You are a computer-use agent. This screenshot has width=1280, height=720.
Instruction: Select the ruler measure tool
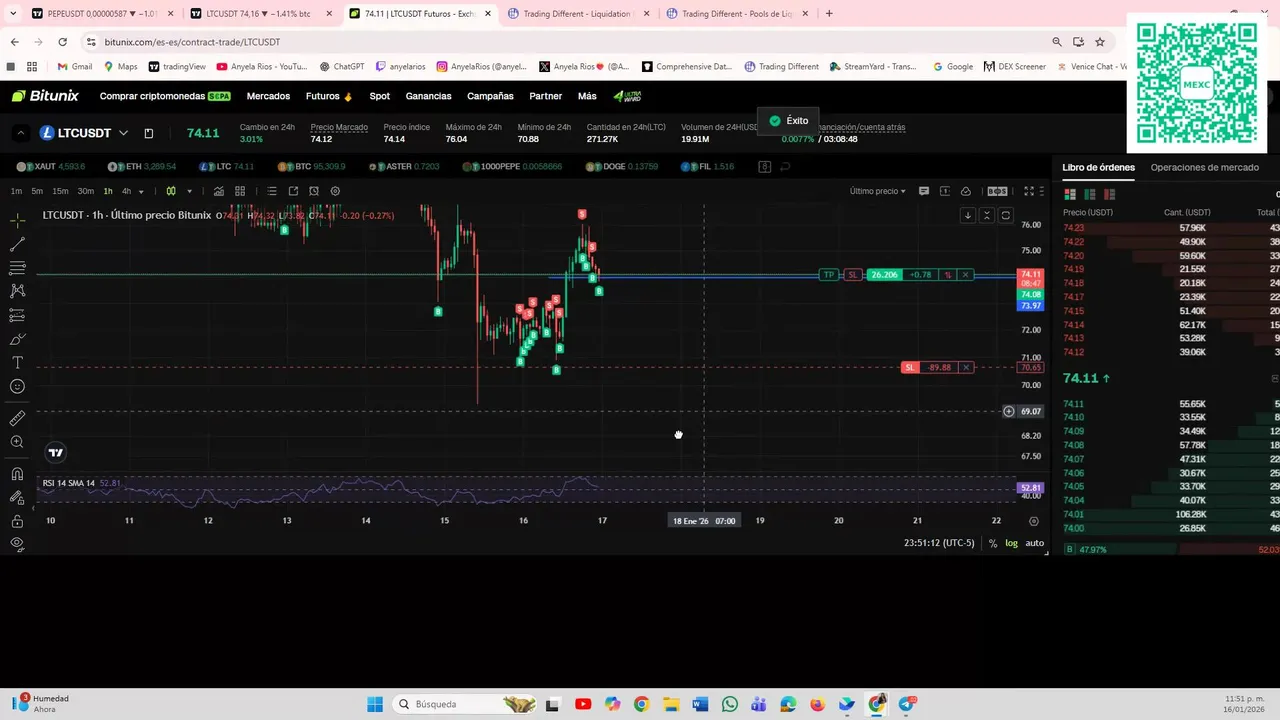tap(17, 418)
